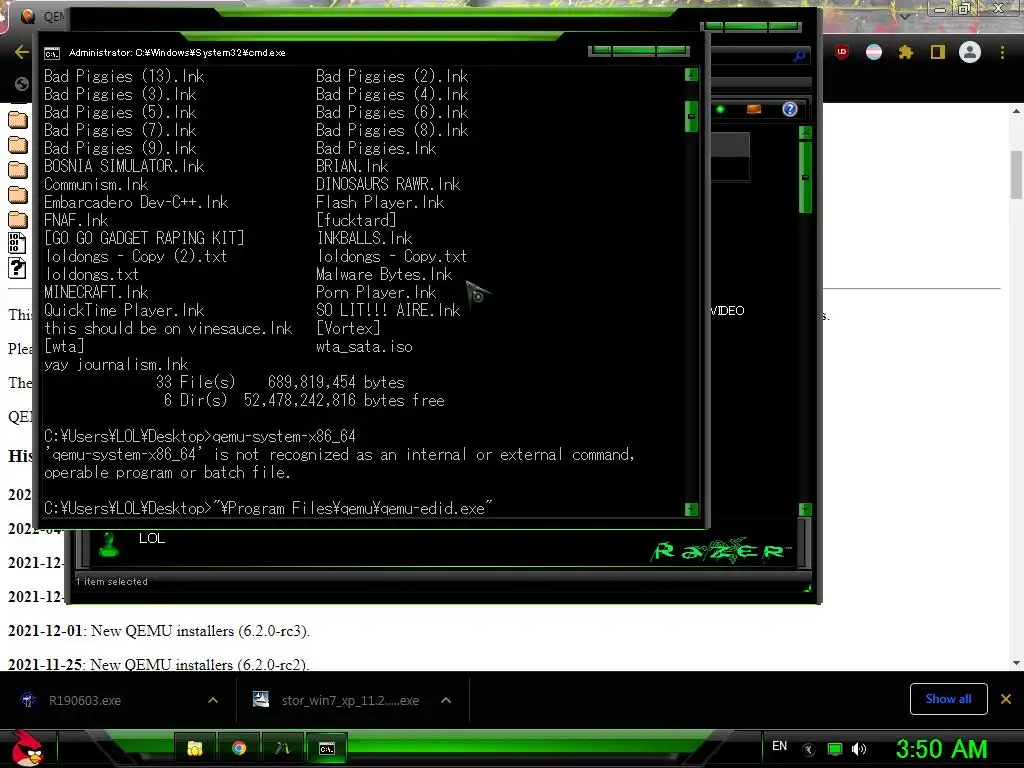Open the green network monitor tray icon

(x=835, y=749)
